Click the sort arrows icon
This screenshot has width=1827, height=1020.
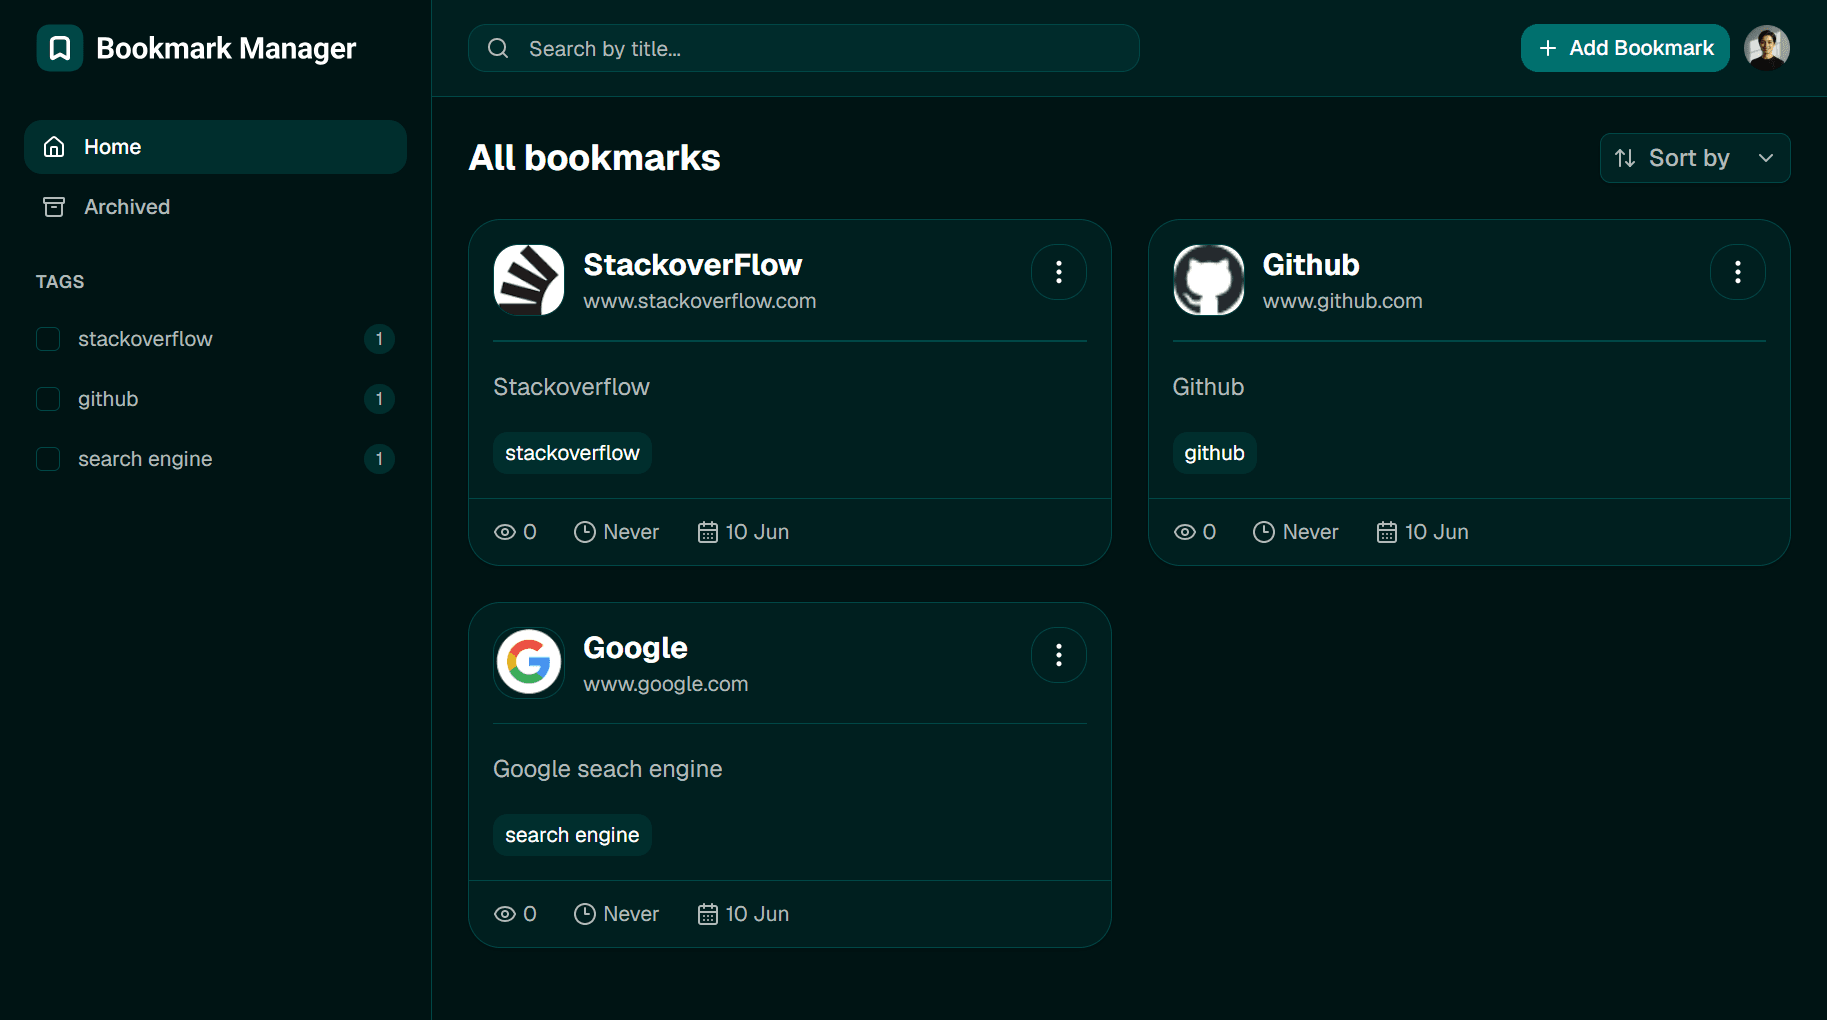pos(1626,158)
